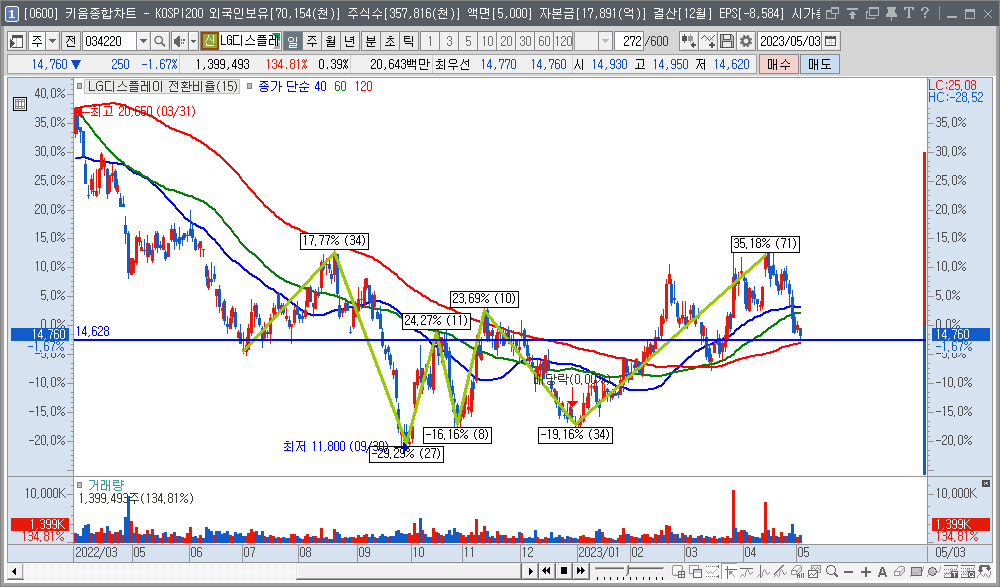1000x587 pixels.
Task: Click the play button in bottom playback bar
Action: [x=530, y=571]
